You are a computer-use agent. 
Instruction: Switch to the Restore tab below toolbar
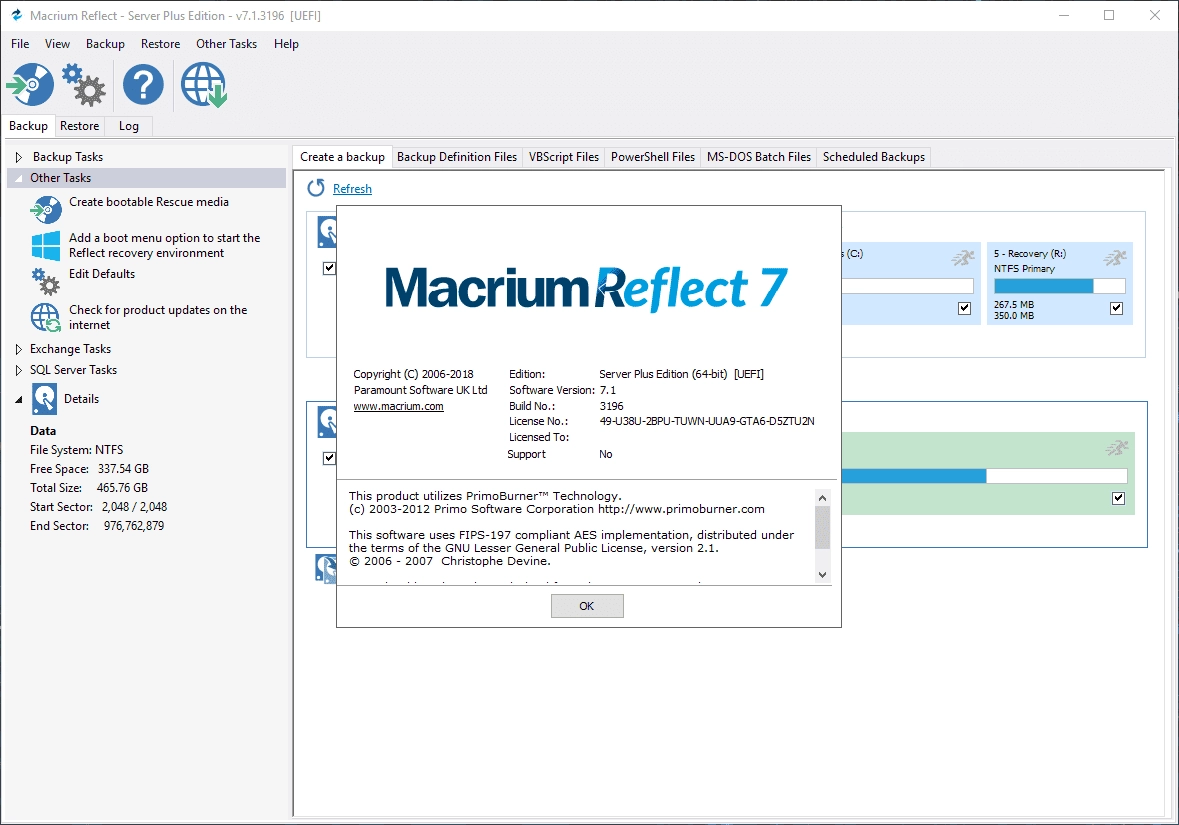click(80, 126)
